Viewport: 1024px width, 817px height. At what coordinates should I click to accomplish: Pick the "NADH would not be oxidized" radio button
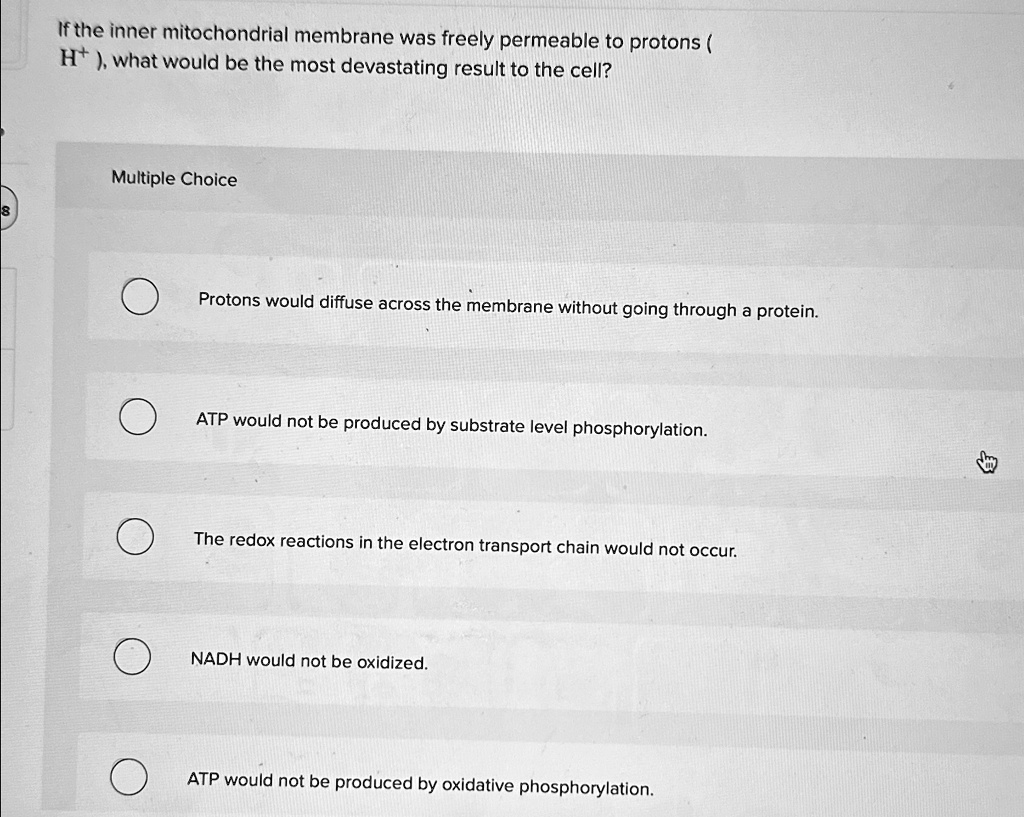coord(132,657)
